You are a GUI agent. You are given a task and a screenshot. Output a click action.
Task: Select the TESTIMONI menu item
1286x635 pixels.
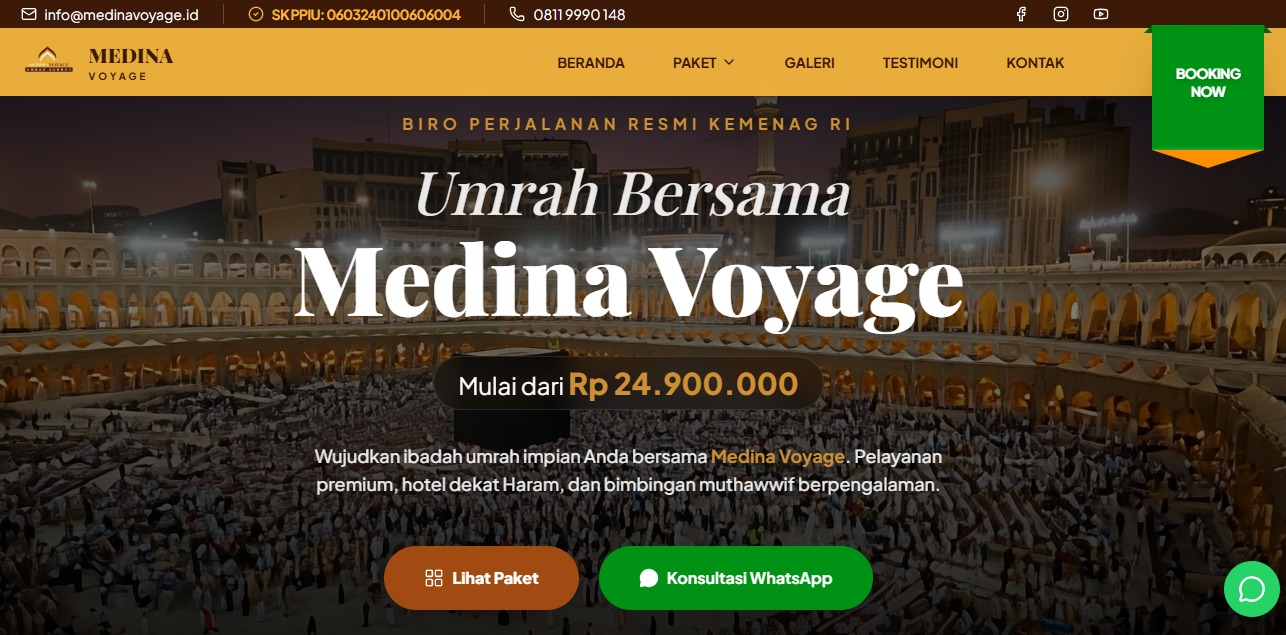[920, 63]
